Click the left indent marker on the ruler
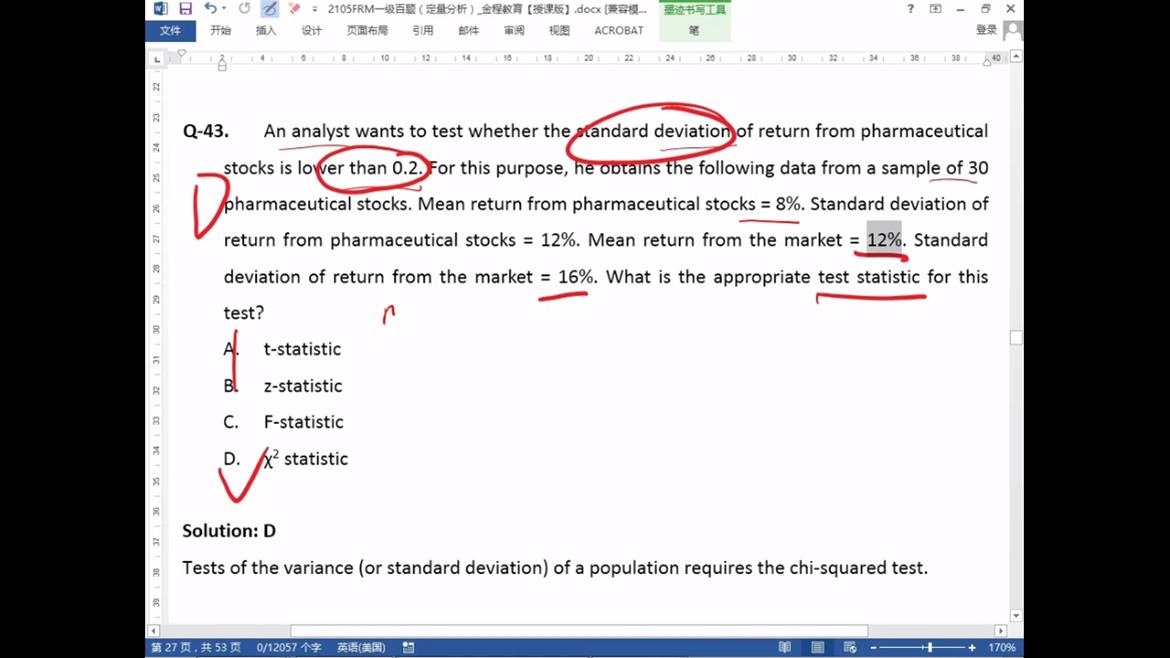The height and width of the screenshot is (658, 1170). click(x=222, y=66)
